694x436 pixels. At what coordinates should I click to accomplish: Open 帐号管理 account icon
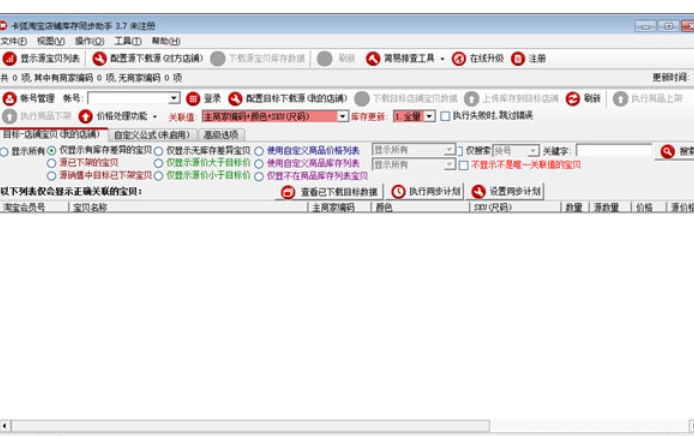[9, 98]
